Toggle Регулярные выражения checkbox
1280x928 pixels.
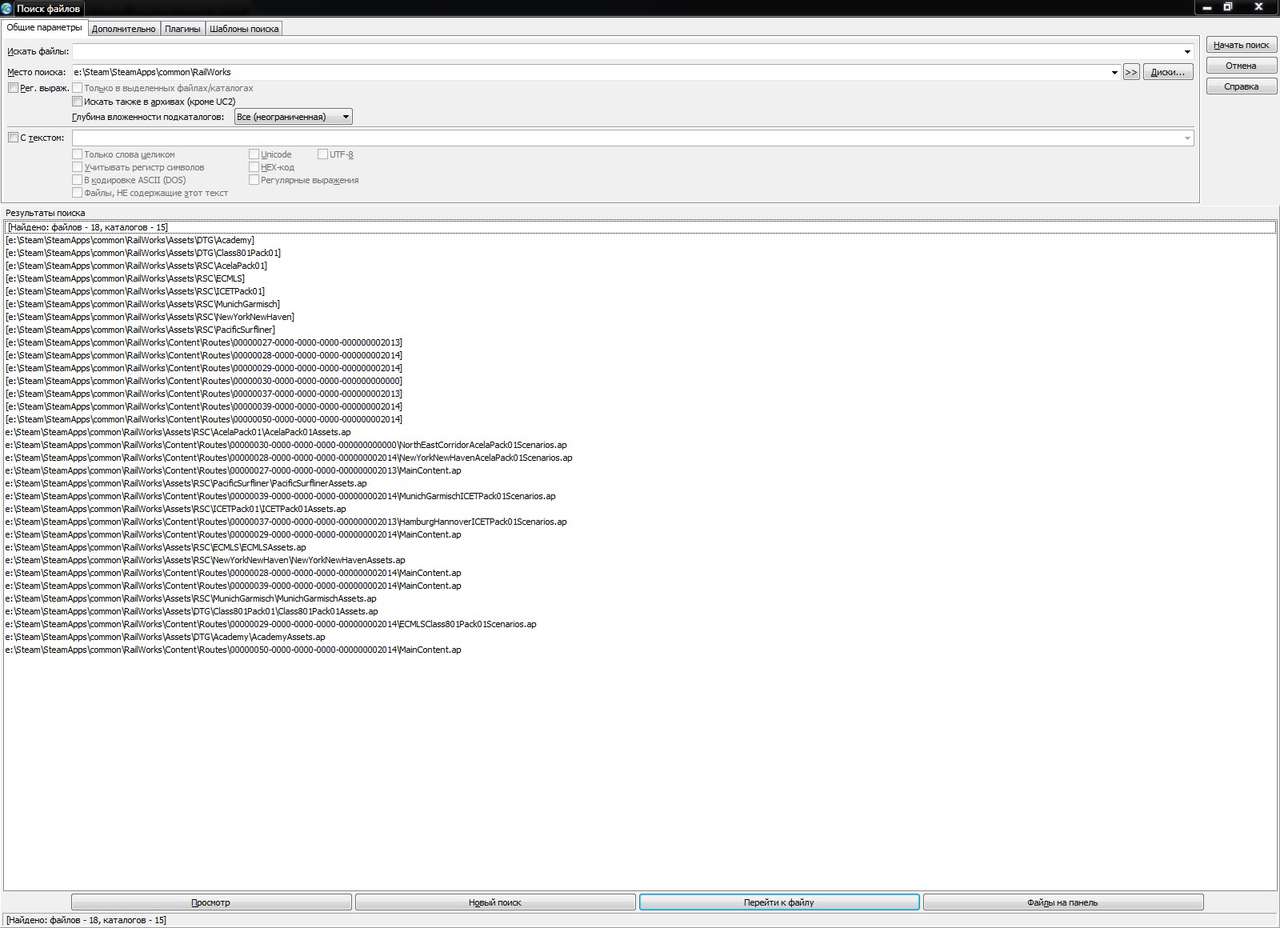tap(254, 180)
